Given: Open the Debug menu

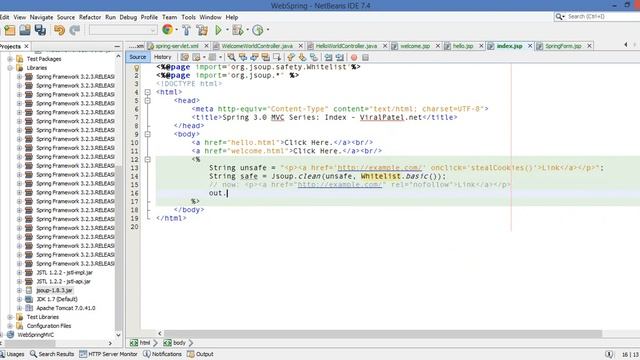Looking at the screenshot, I should pos(128,17).
